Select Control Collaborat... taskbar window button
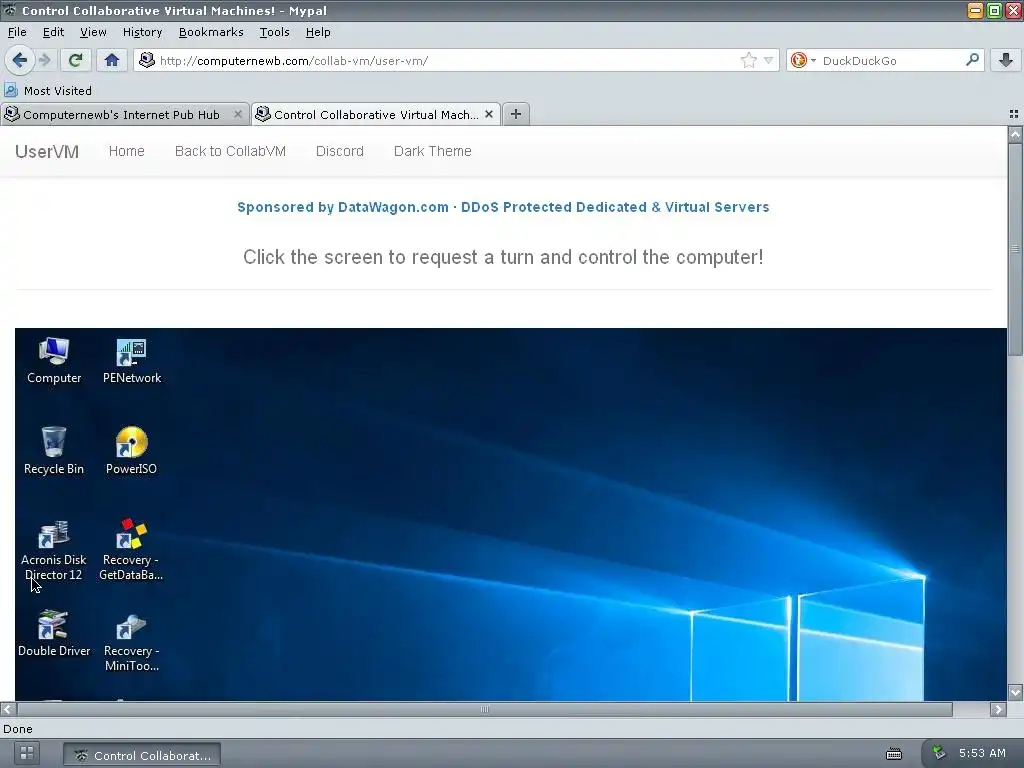1024x768 pixels. coord(142,755)
